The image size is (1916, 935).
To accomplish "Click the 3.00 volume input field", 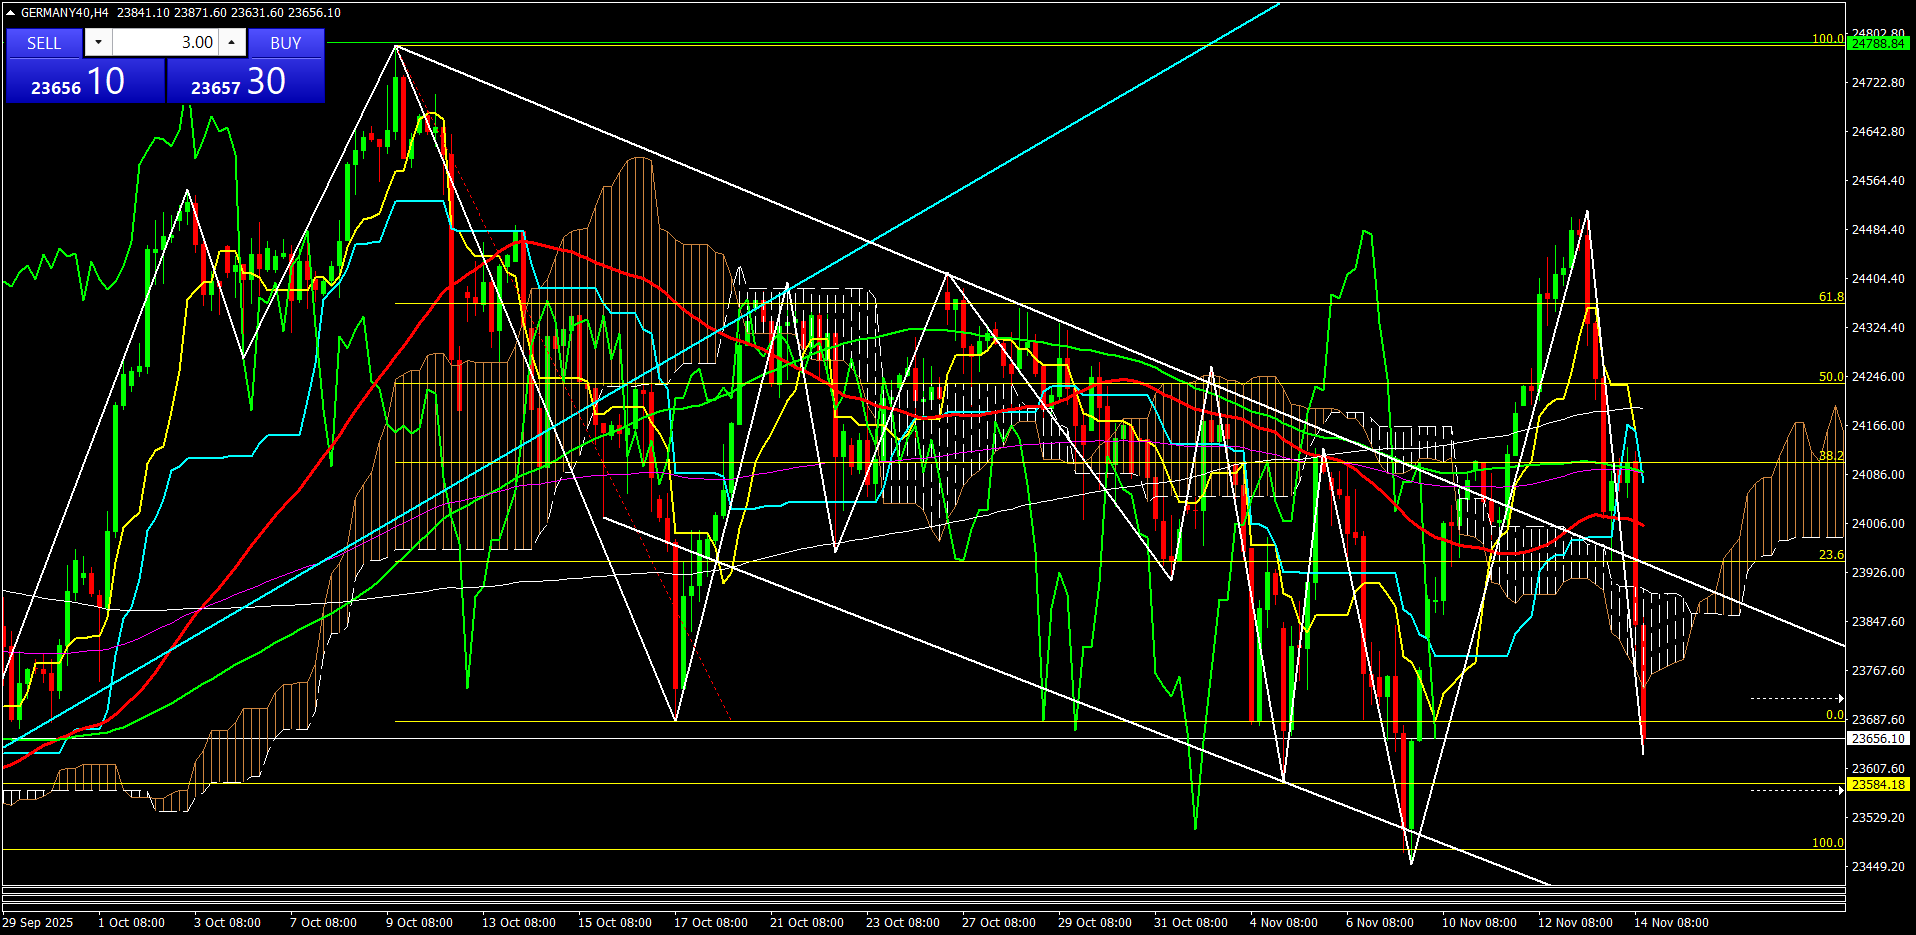I will click(166, 42).
